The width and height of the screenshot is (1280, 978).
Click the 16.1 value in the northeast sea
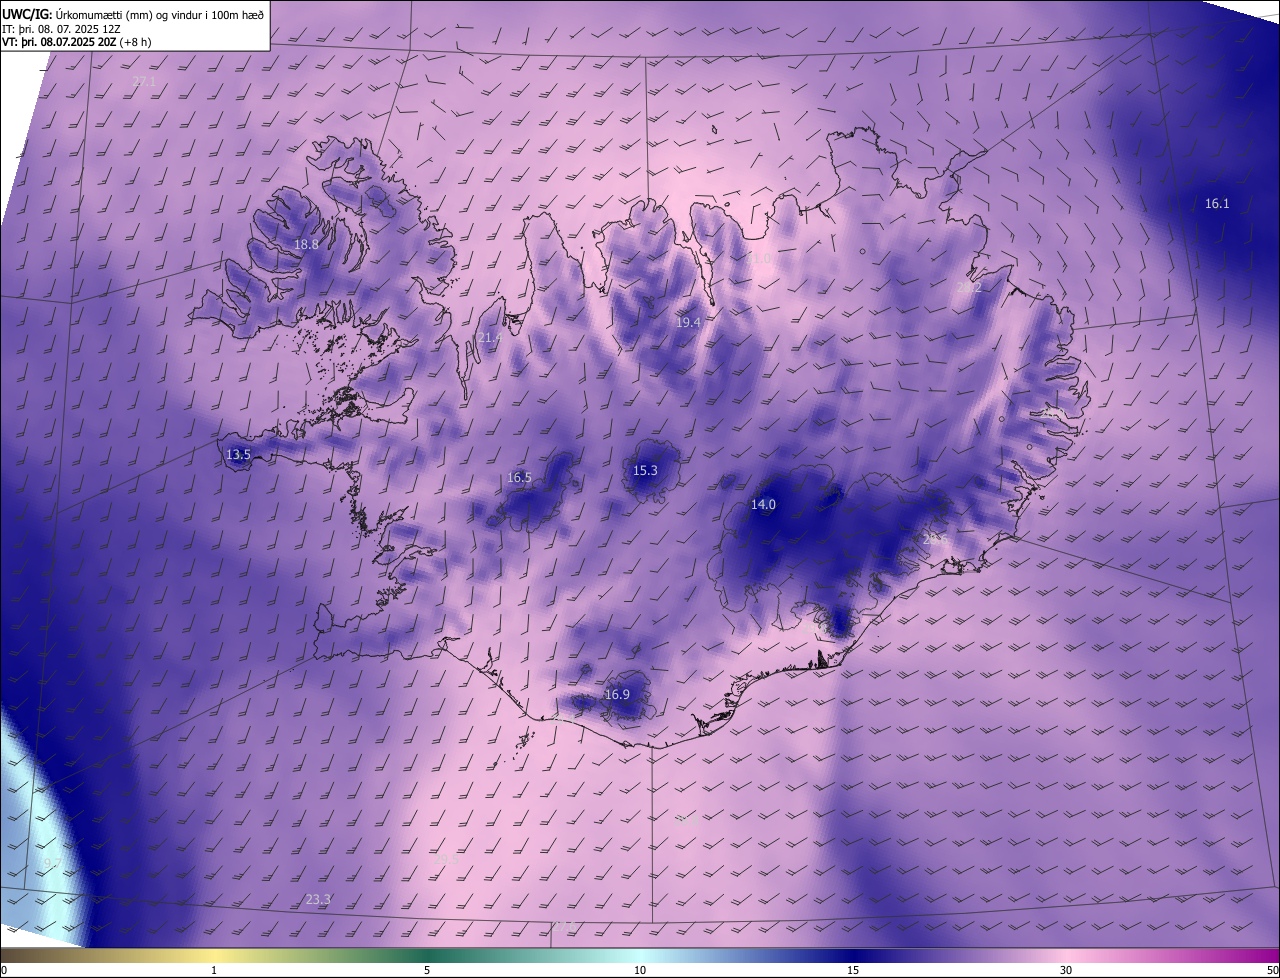coord(1217,203)
